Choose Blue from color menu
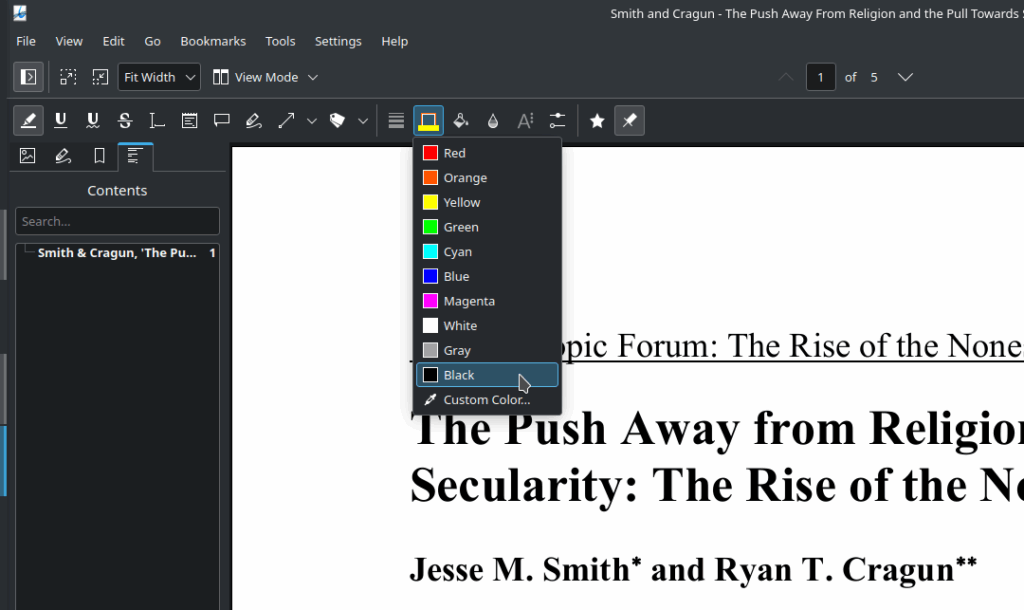 click(x=487, y=276)
